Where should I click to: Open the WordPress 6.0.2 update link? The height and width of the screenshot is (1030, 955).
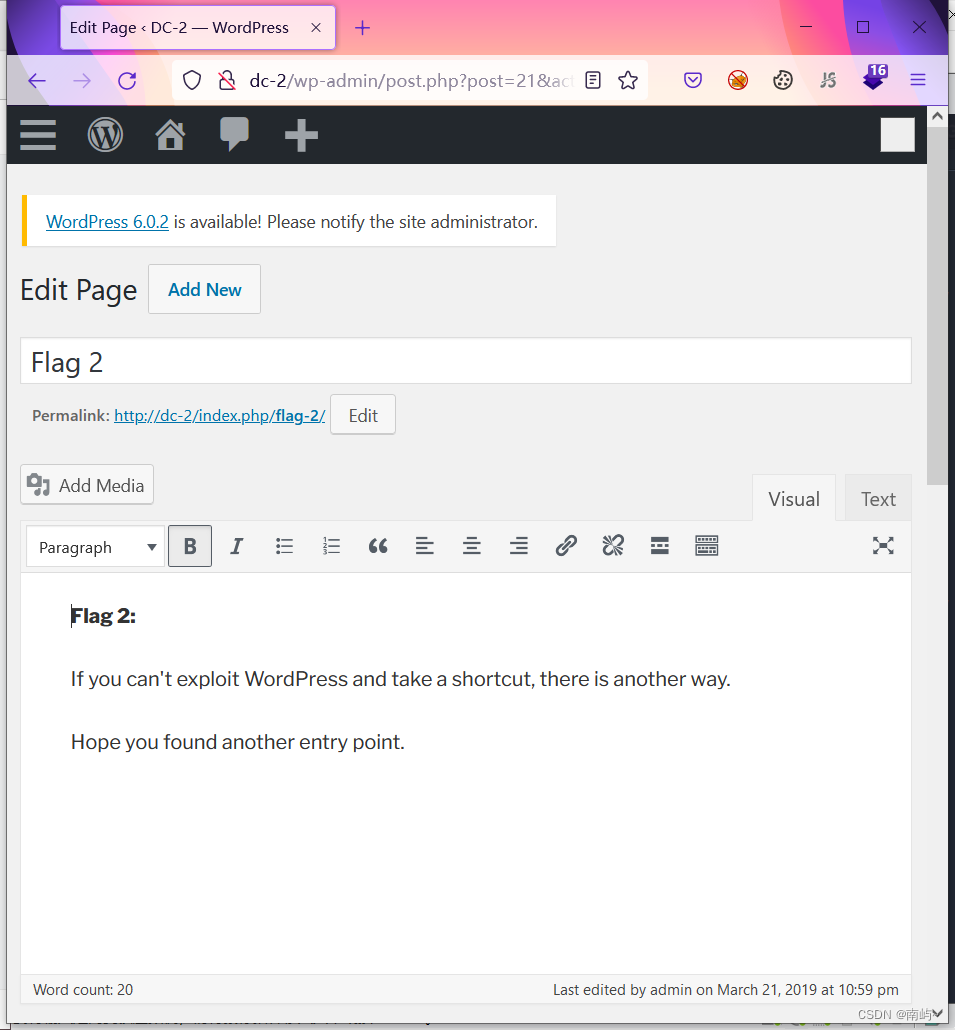[x=107, y=222]
